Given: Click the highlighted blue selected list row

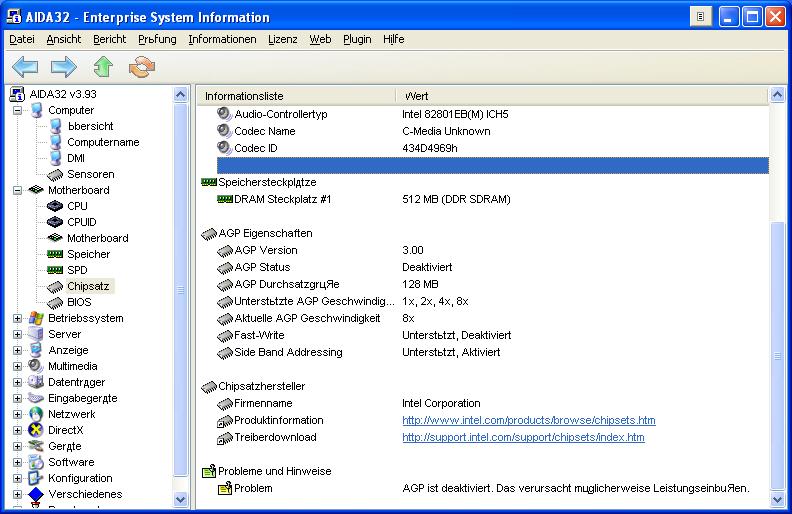Looking at the screenshot, I should tap(492, 165).
